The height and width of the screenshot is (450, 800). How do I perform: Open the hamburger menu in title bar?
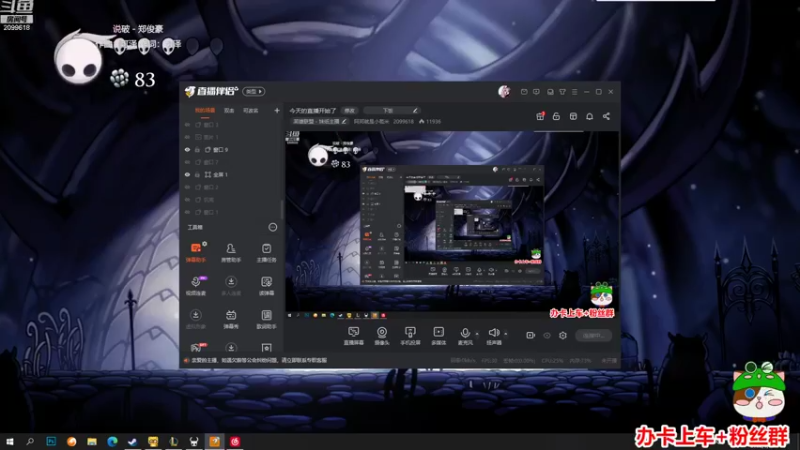574,92
